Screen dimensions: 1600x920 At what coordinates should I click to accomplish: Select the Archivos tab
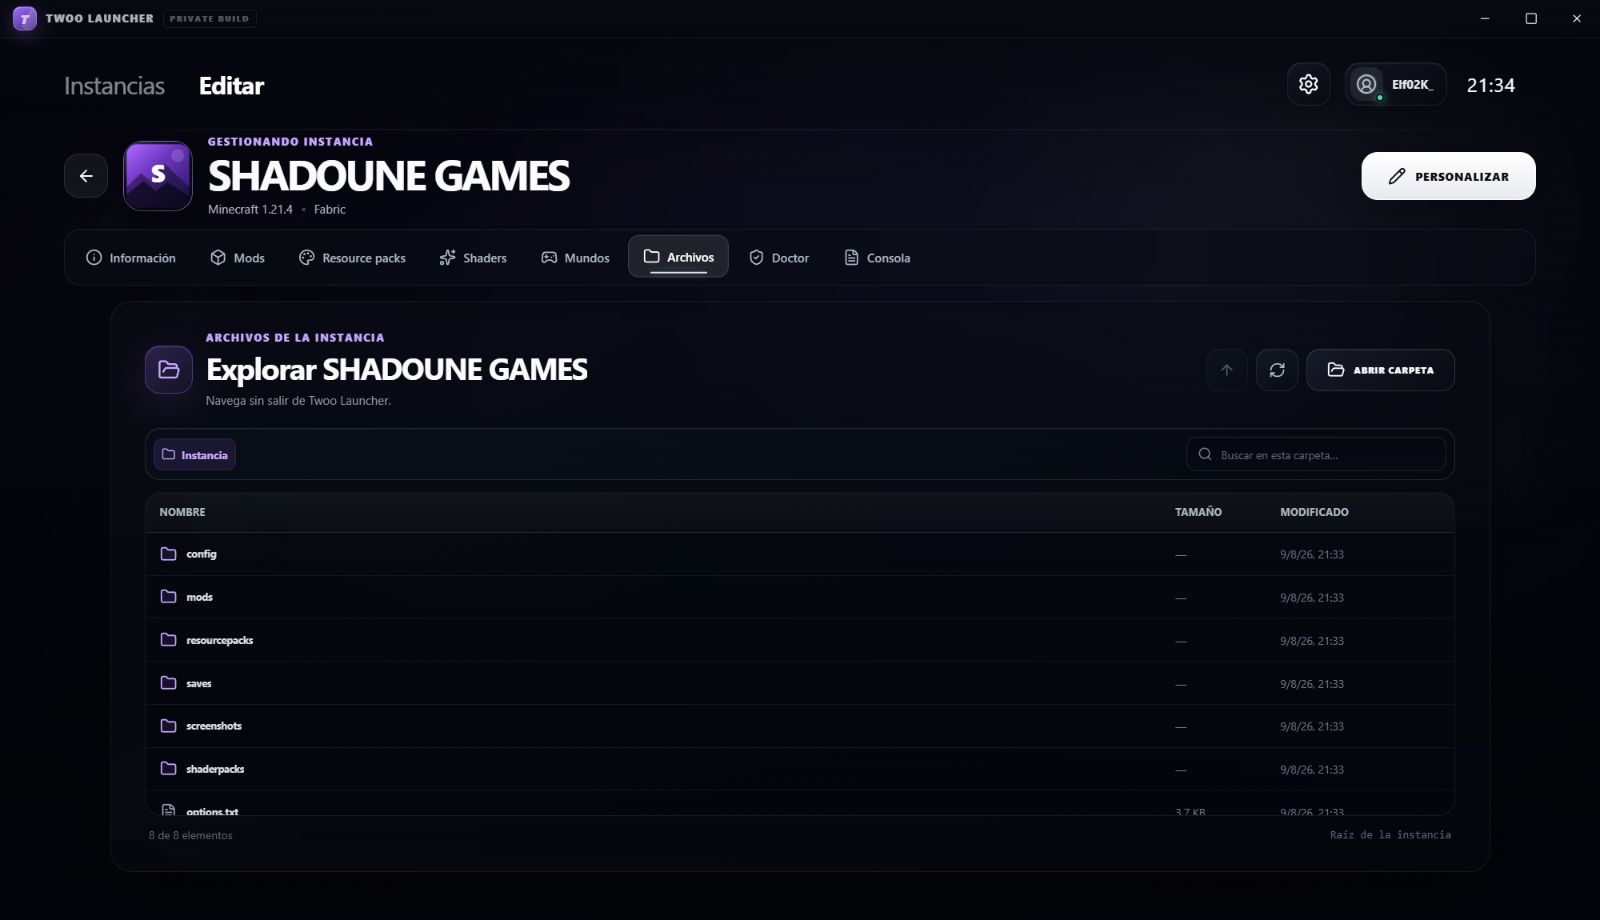tap(678, 257)
